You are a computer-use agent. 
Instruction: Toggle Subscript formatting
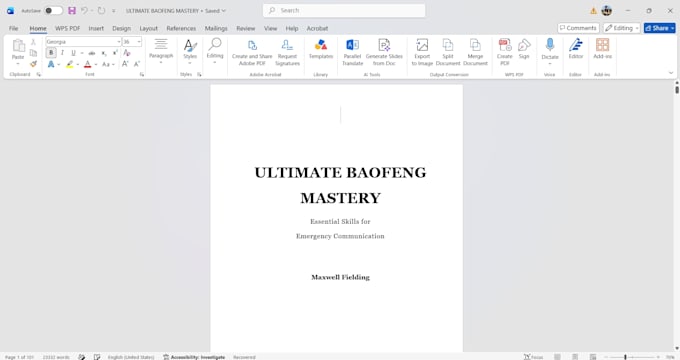(x=104, y=53)
